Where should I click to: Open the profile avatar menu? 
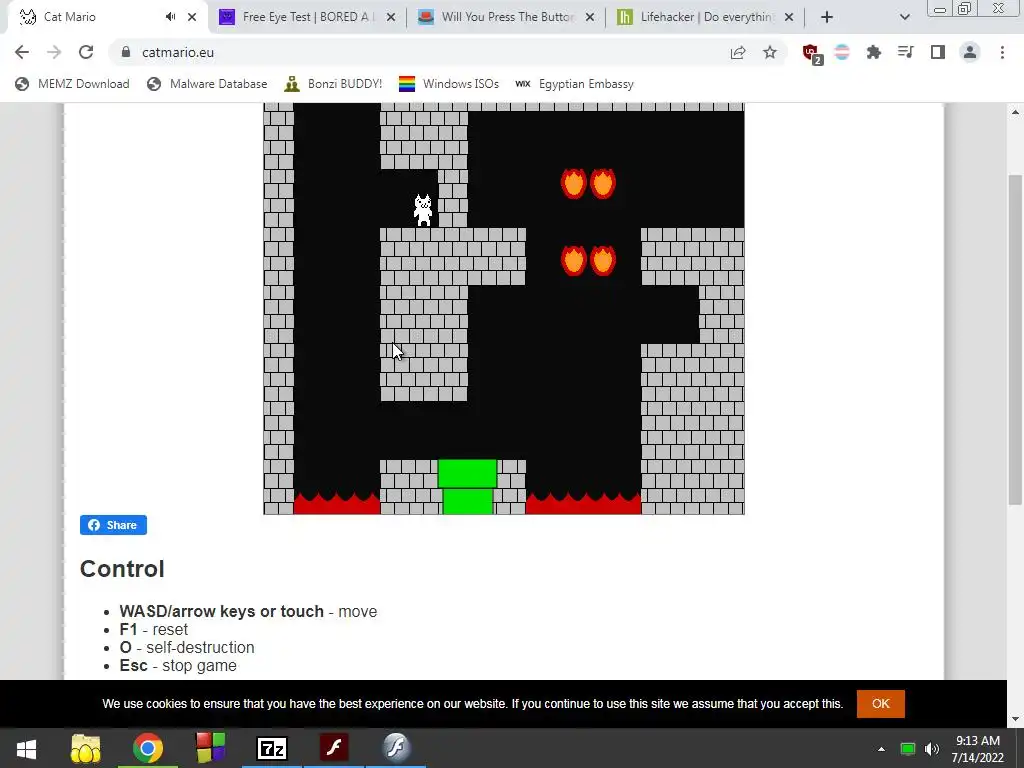[970, 52]
